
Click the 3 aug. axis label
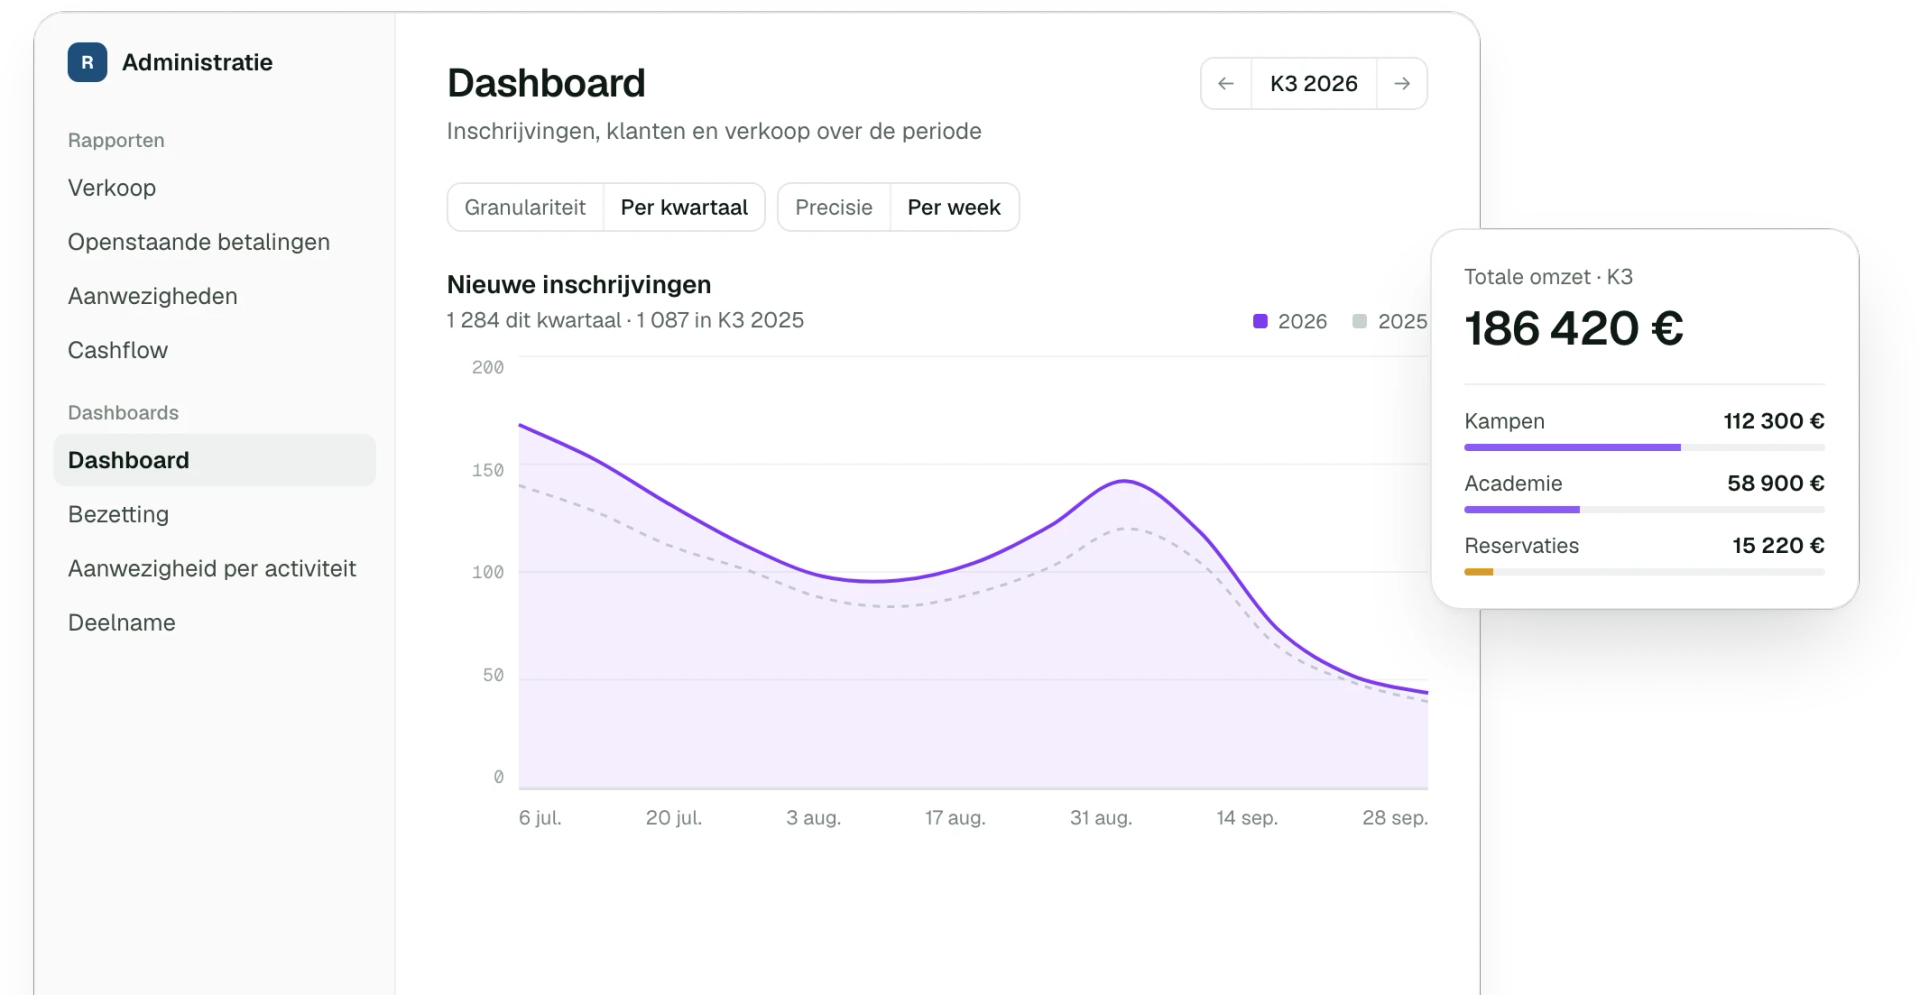(813, 818)
